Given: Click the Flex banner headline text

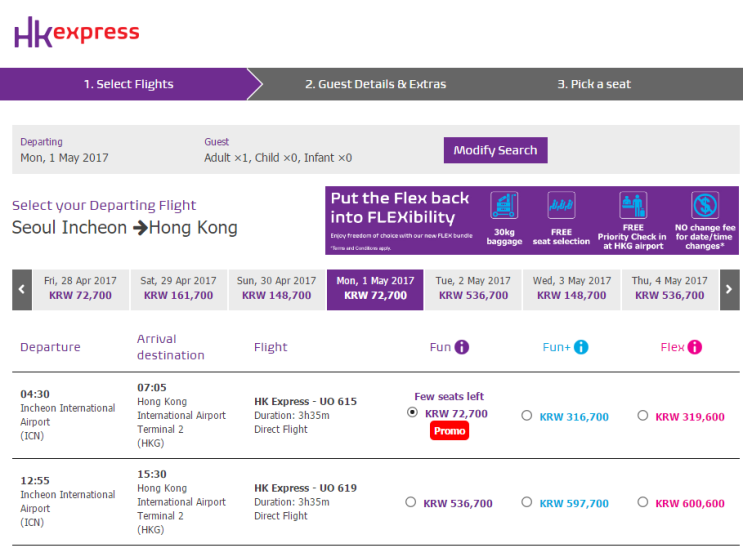Looking at the screenshot, I should [400, 208].
